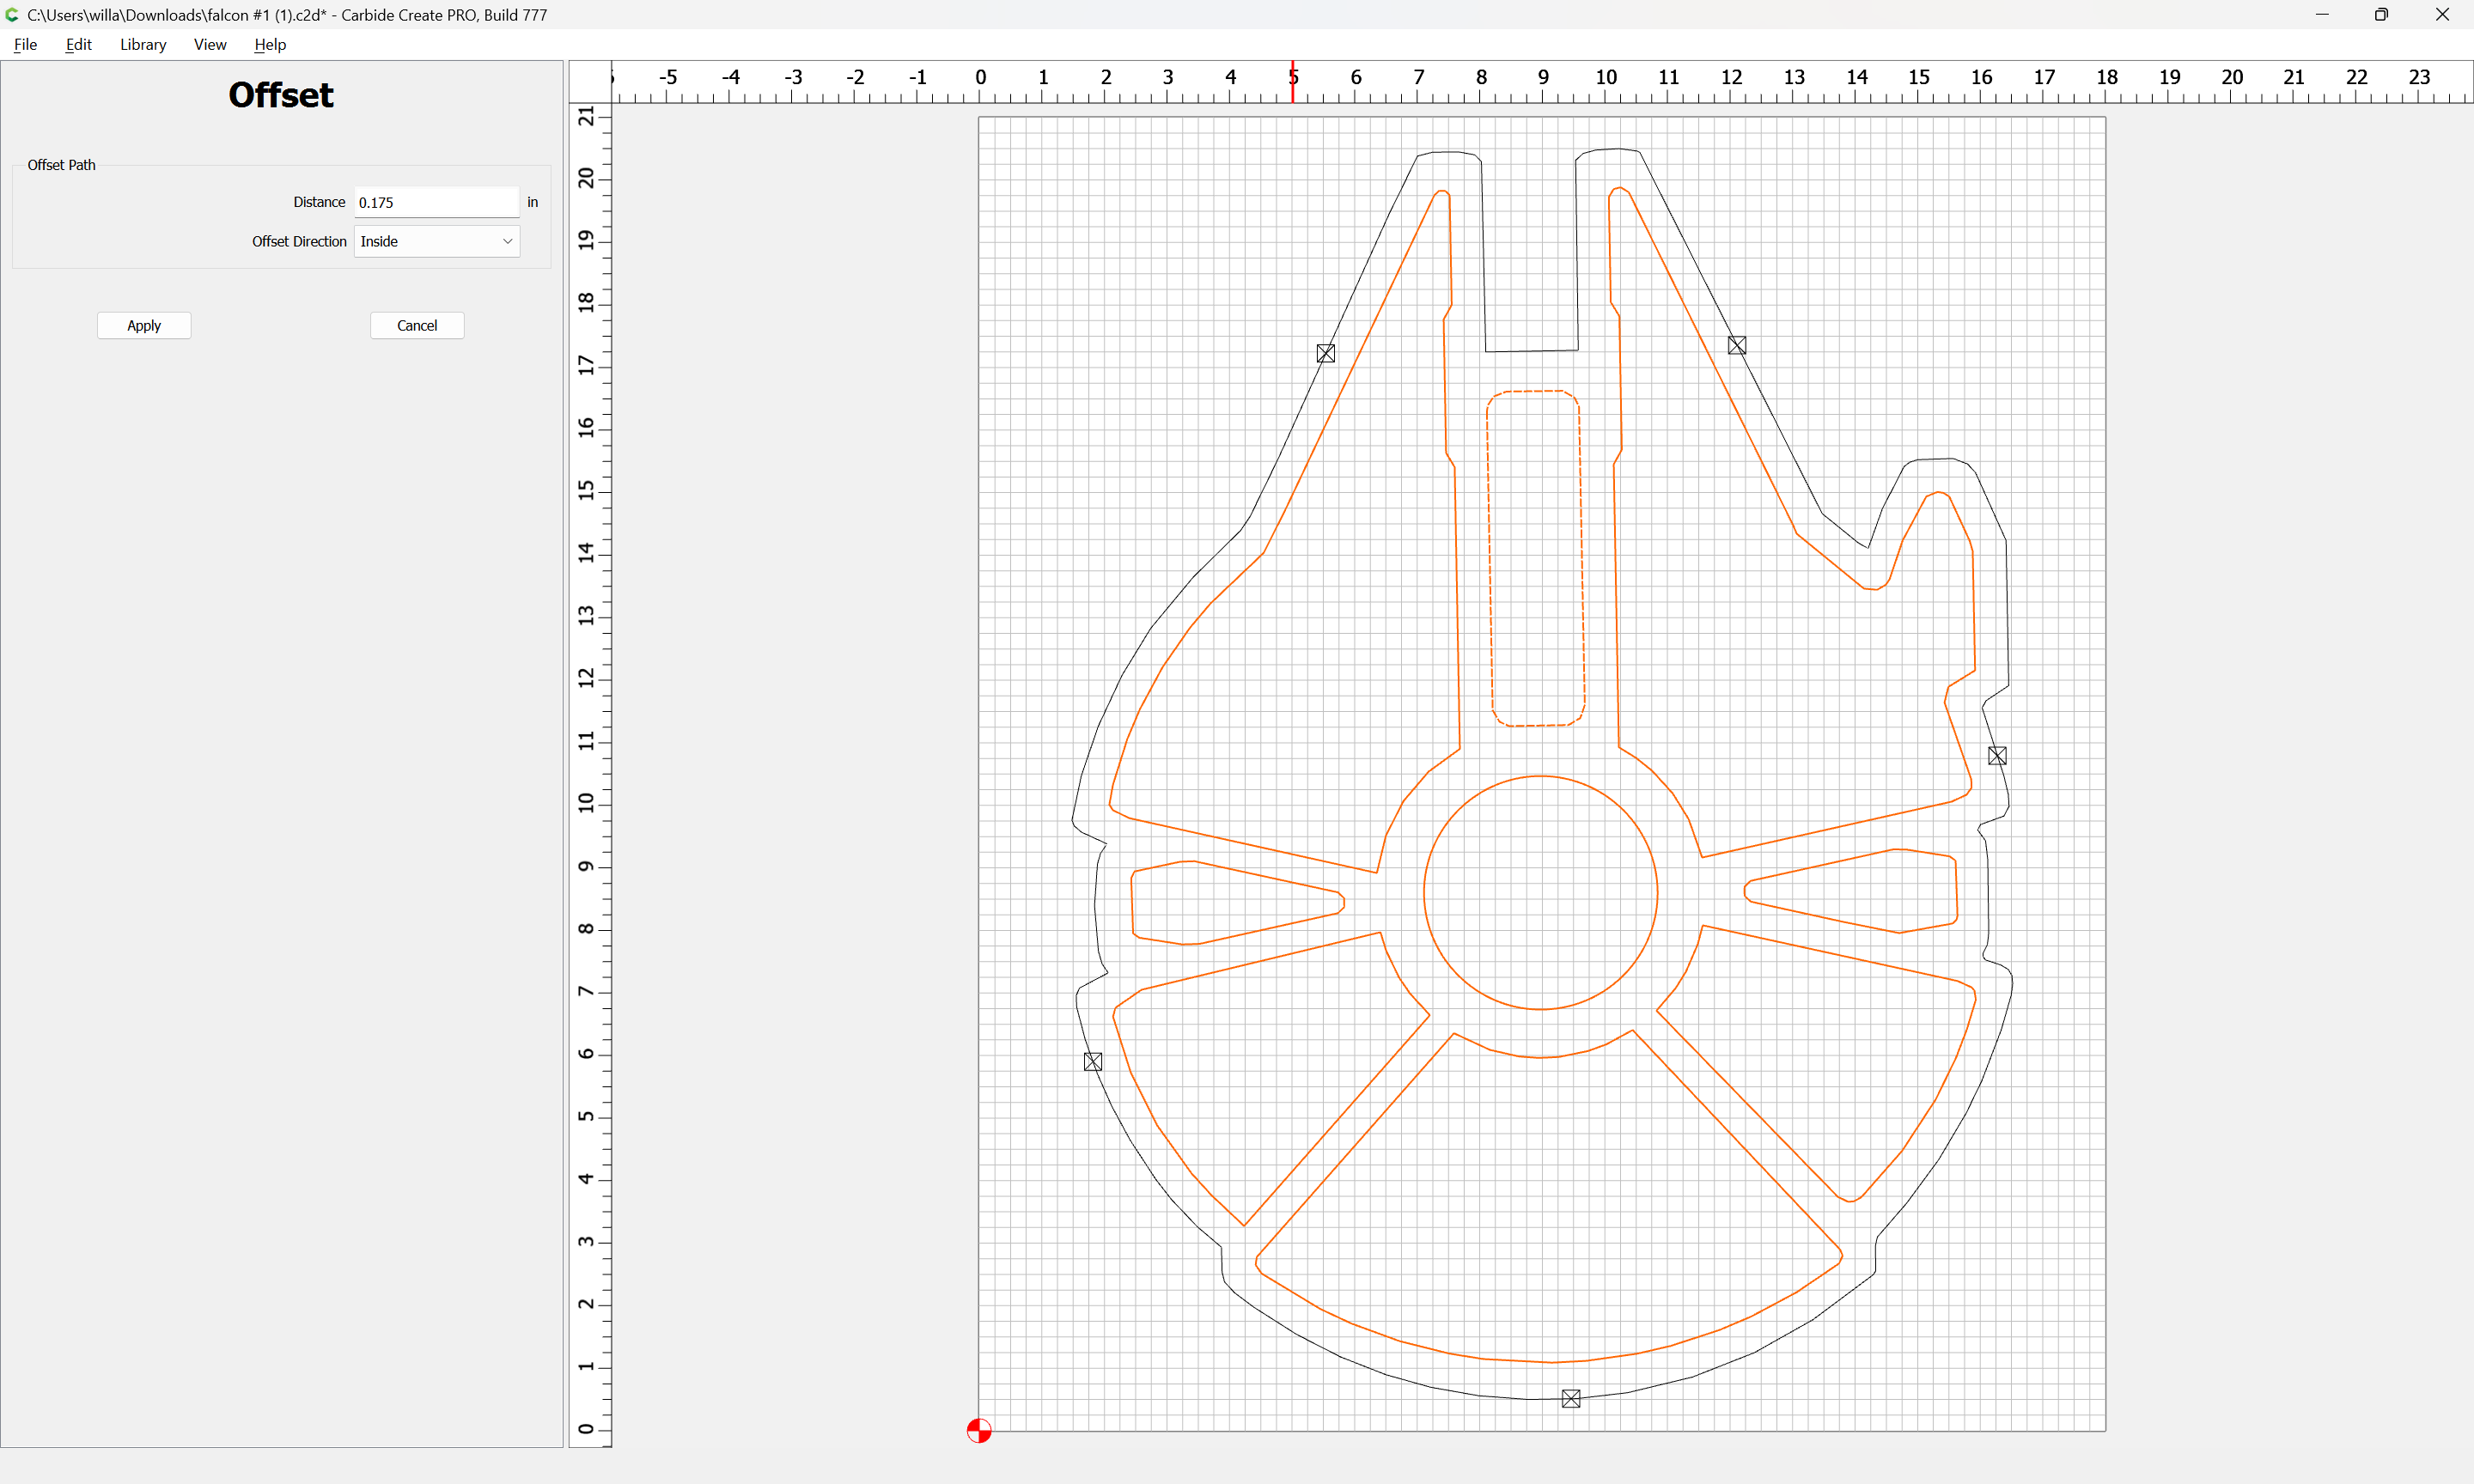Click the Carbide Create icon in title bar
Screen dimensions: 2474x1484
12,15
